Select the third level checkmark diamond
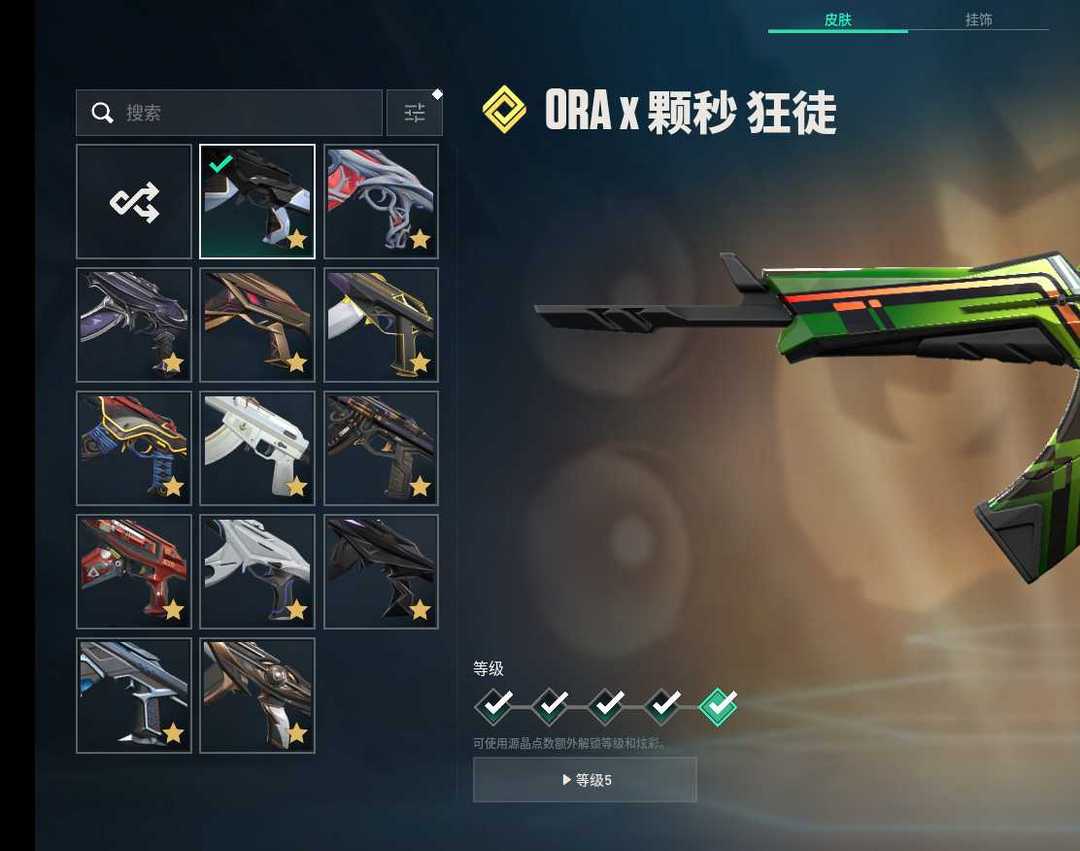1080x851 pixels. 606,706
